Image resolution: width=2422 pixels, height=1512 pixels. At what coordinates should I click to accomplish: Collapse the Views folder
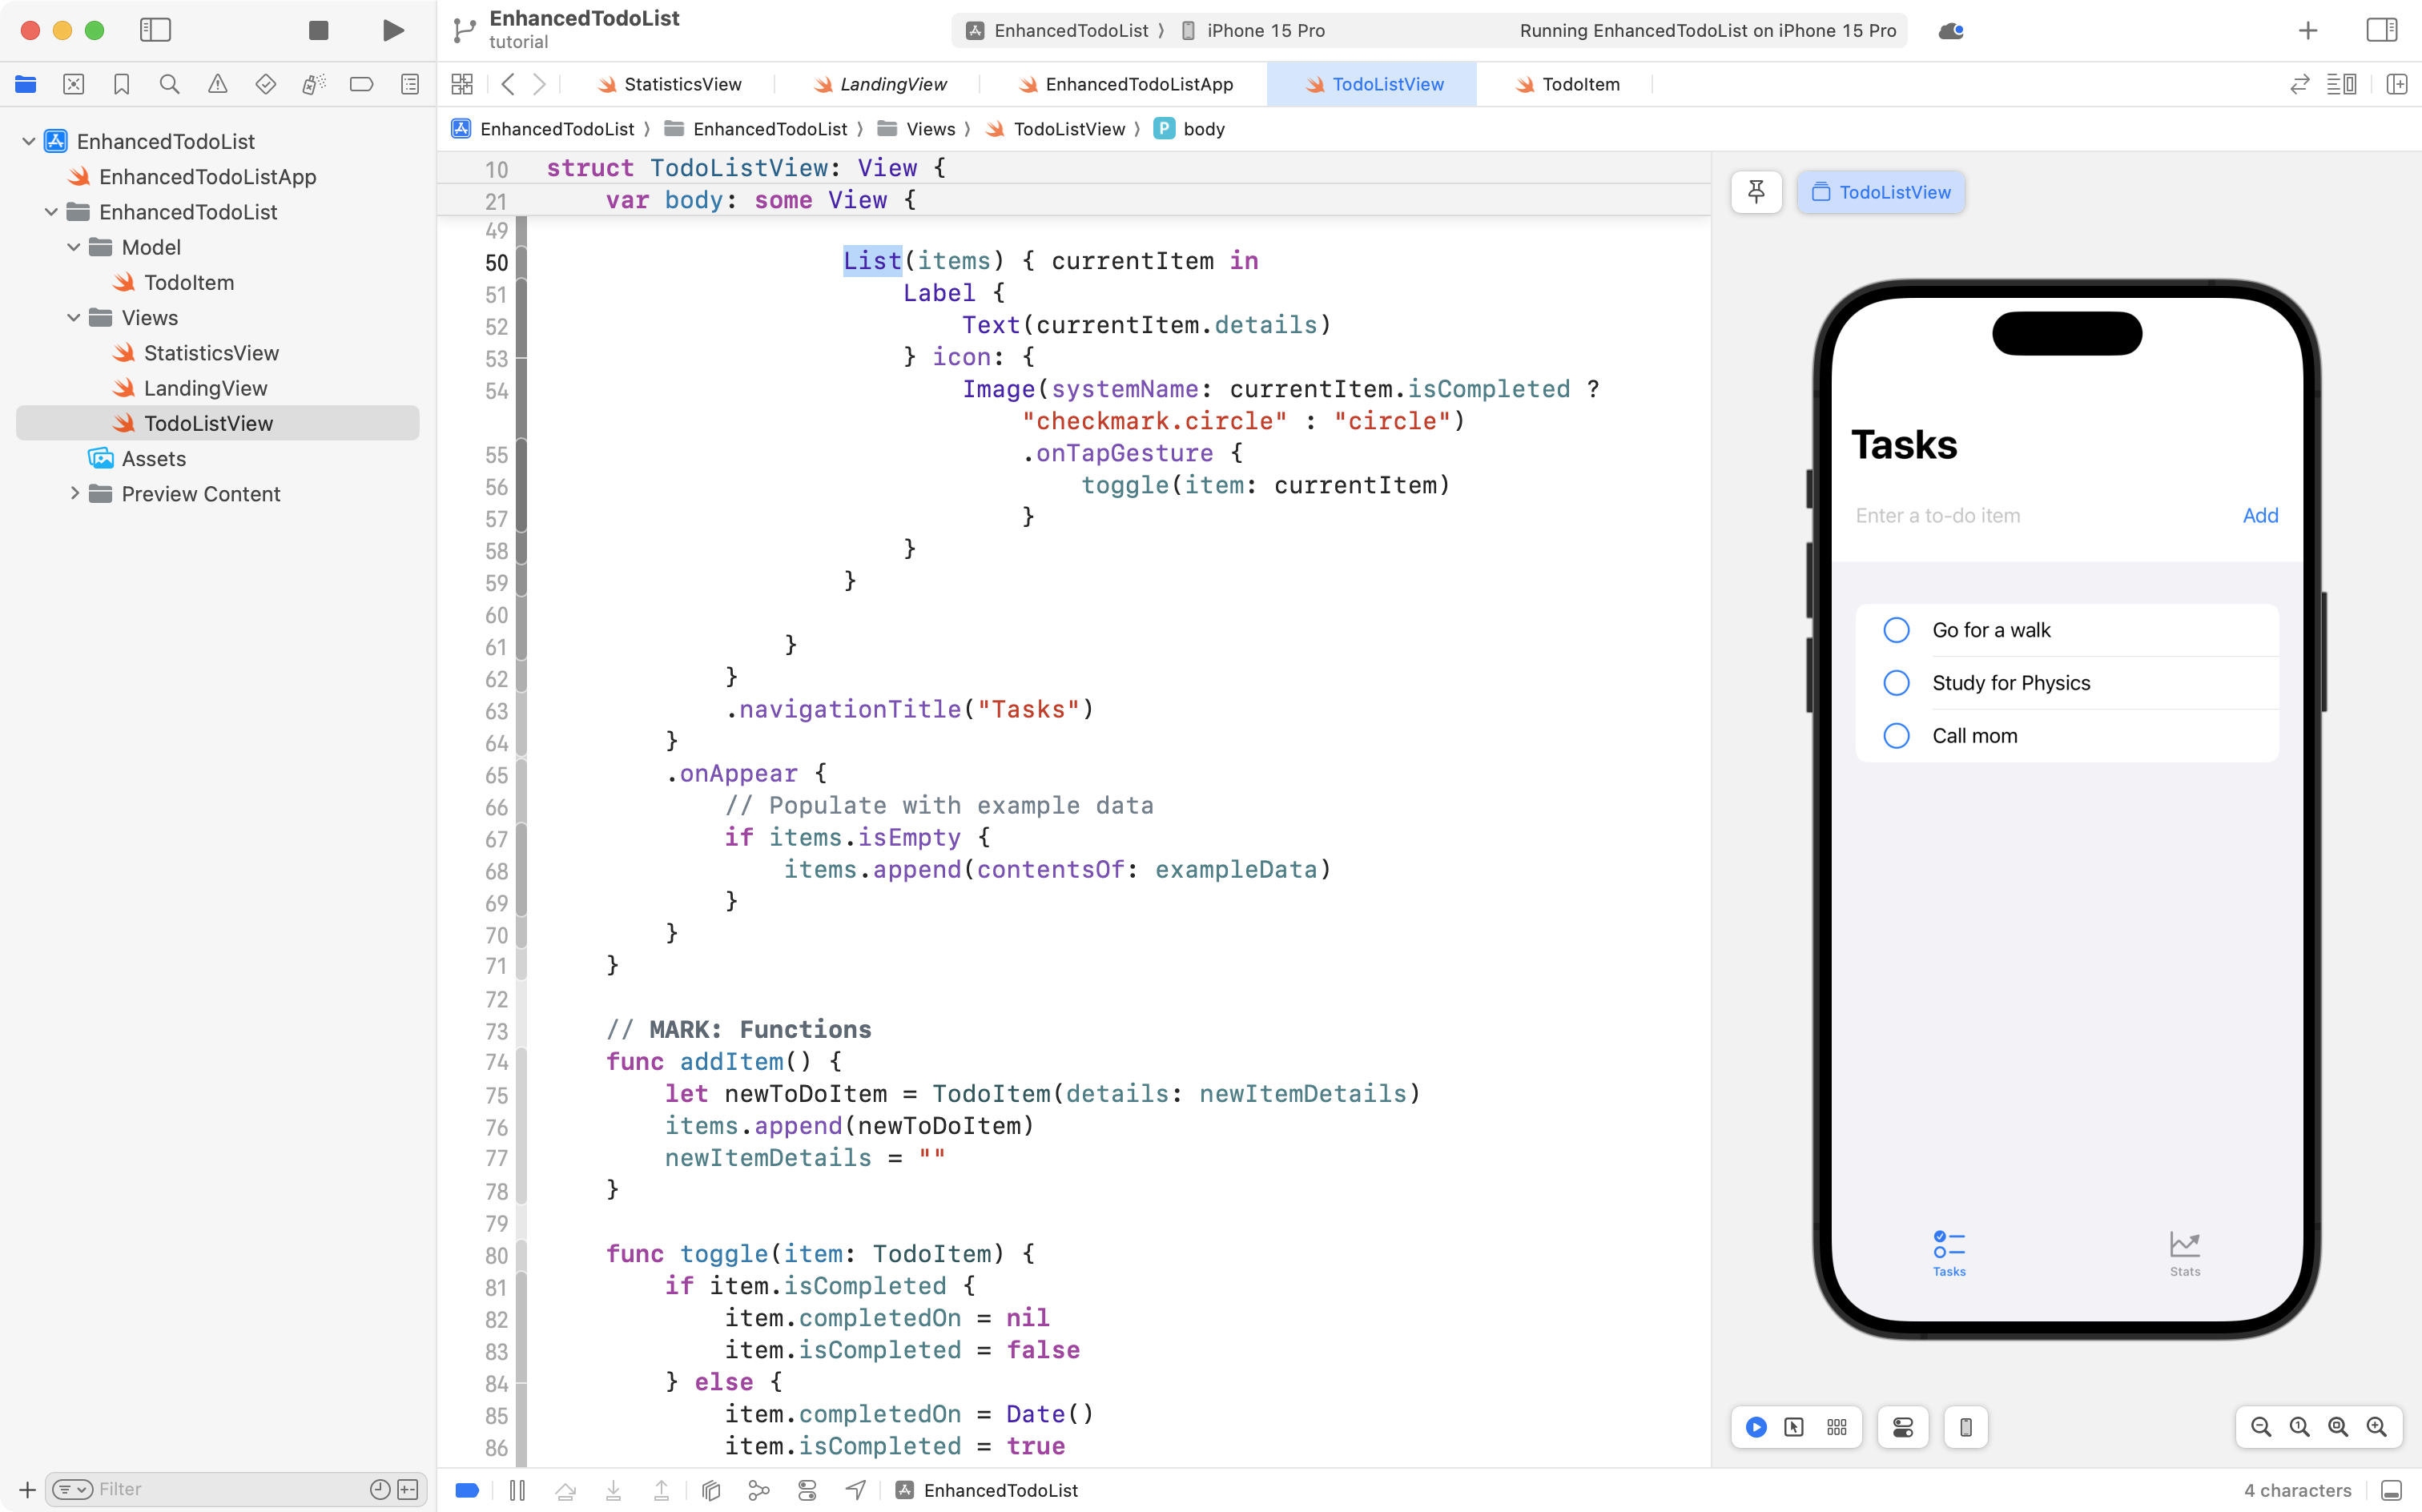click(73, 318)
